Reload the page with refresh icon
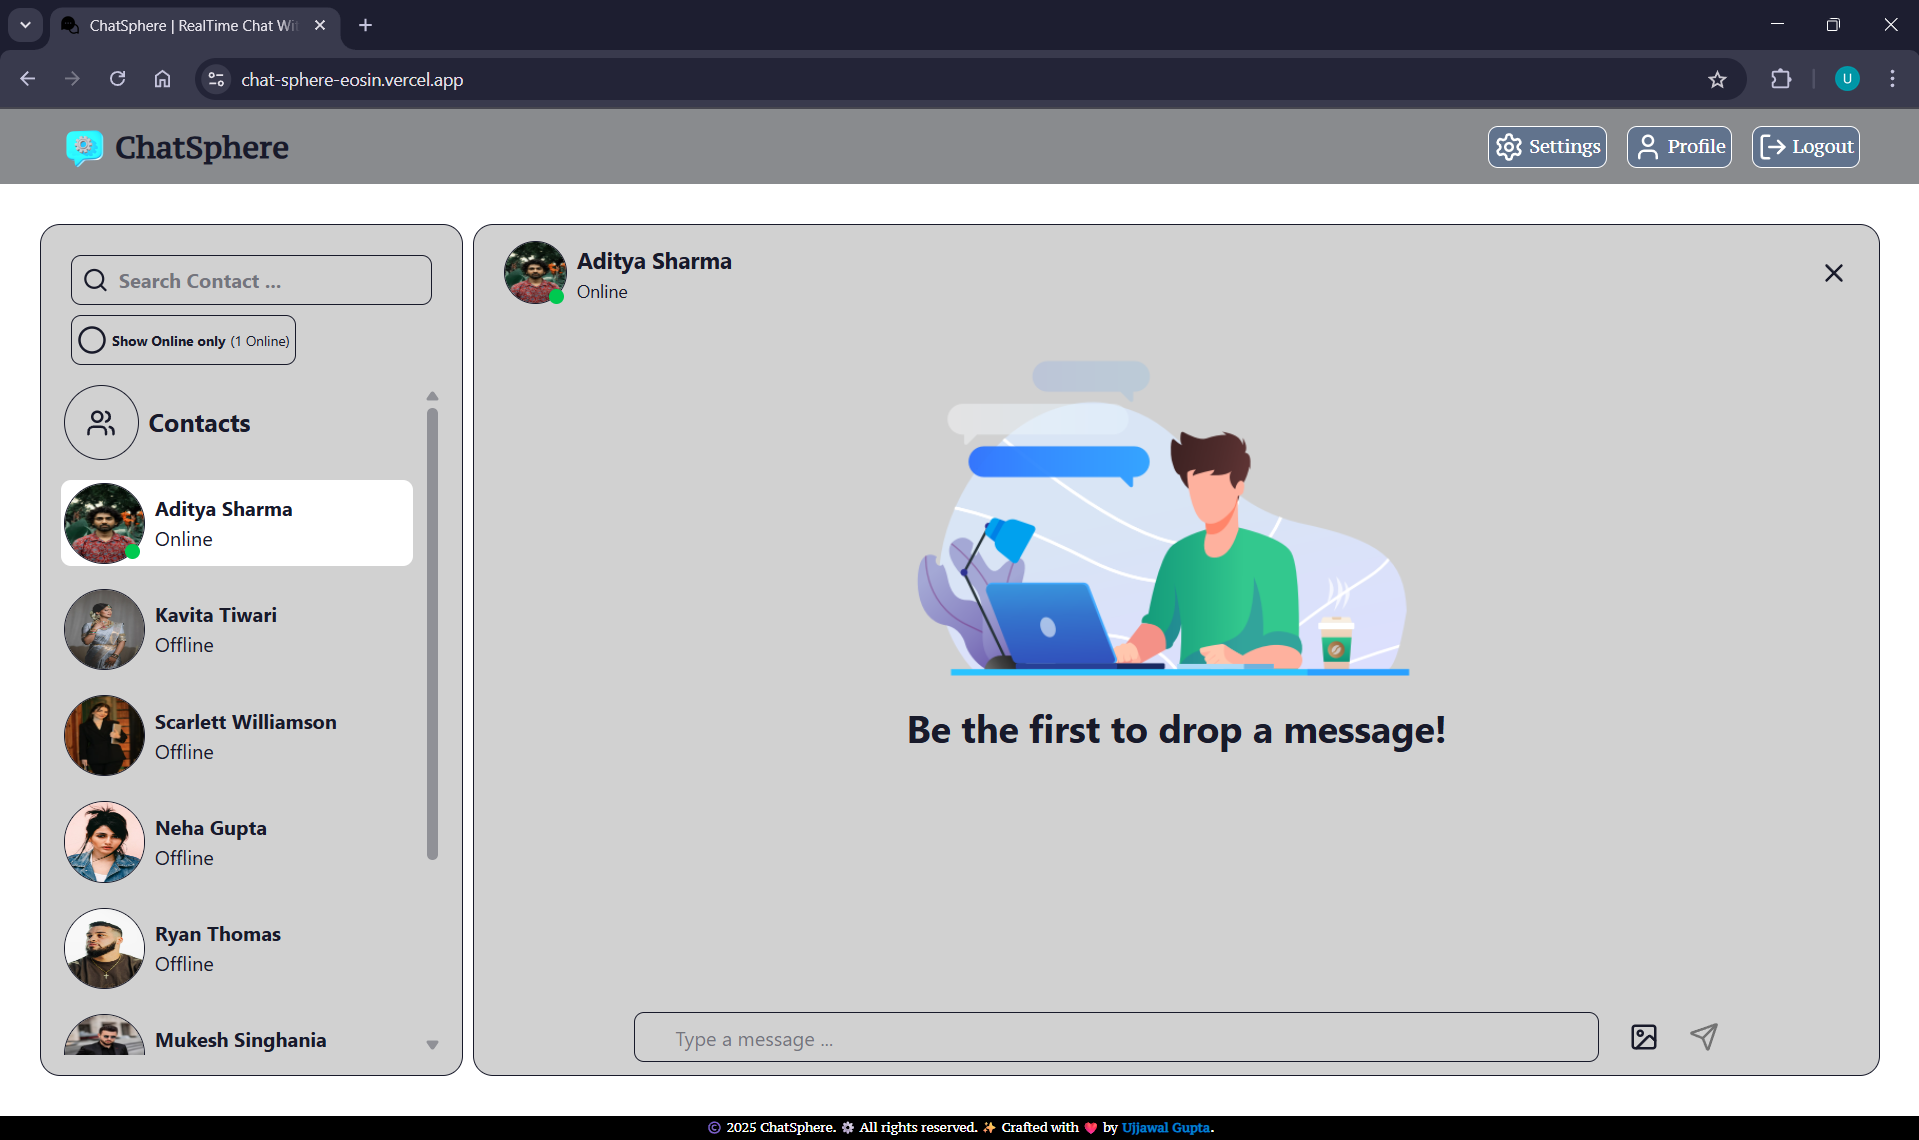 click(x=117, y=79)
